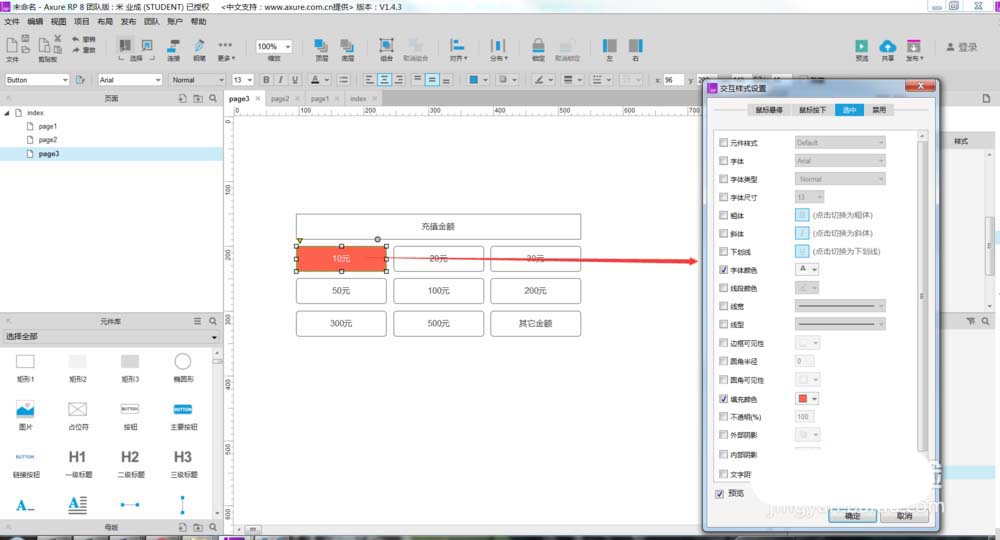Click the Align tool icon
This screenshot has height=540, width=1000.
458,45
